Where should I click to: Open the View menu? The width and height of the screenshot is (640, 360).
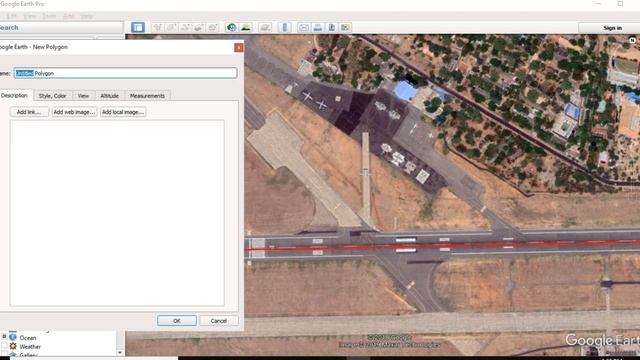tap(29, 16)
